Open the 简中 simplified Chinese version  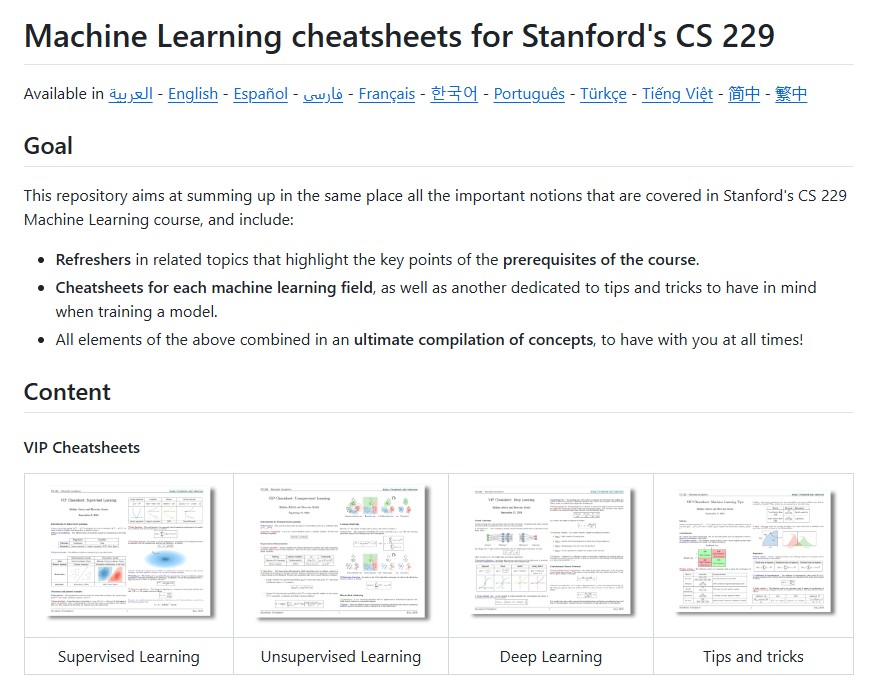coord(744,94)
